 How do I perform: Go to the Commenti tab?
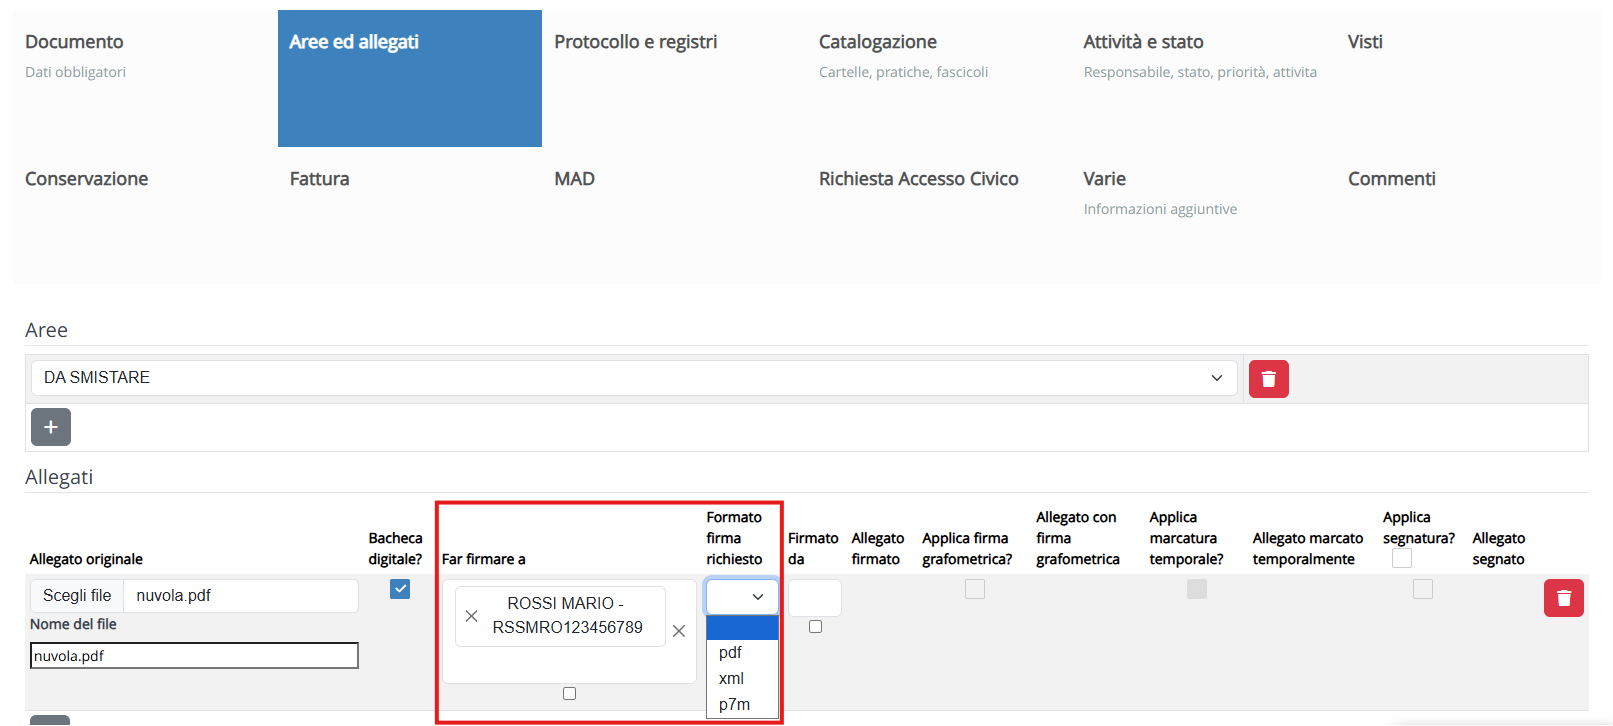(x=1468, y=215)
